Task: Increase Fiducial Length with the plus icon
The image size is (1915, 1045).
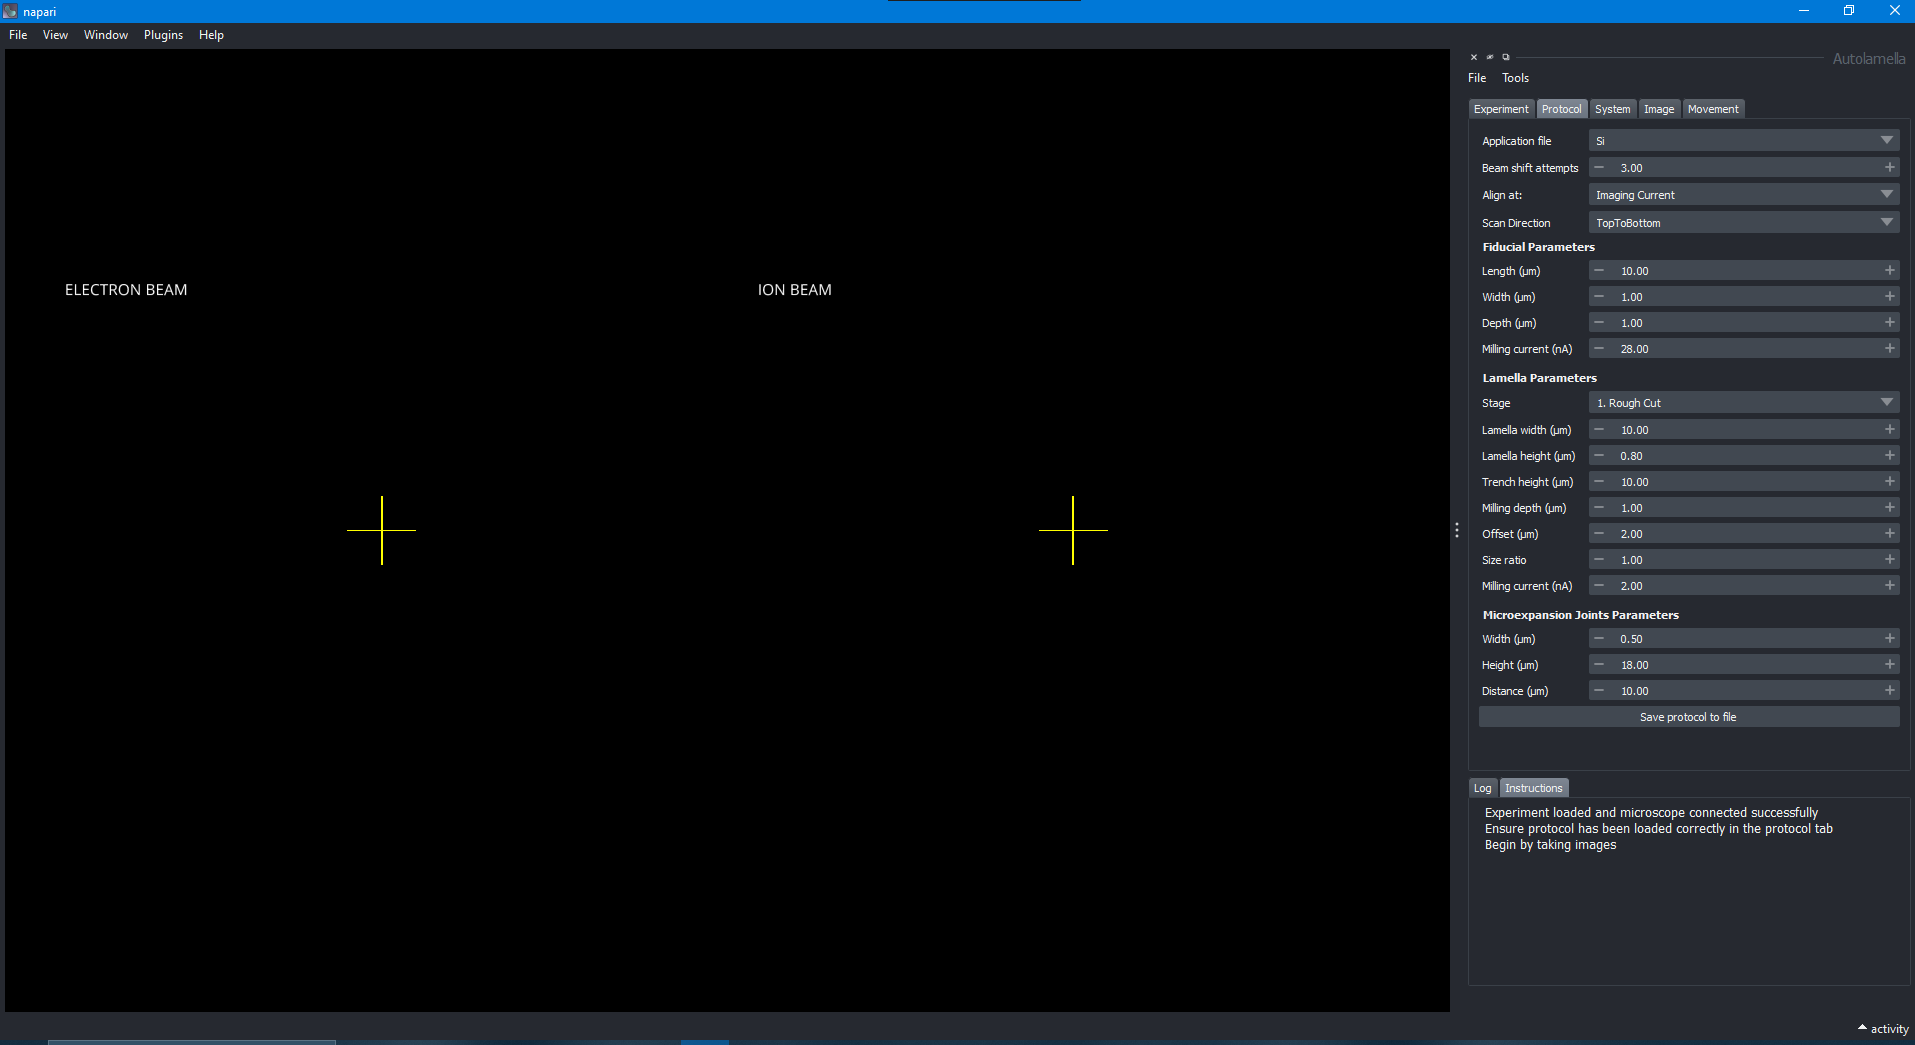Action: pyautogui.click(x=1888, y=270)
